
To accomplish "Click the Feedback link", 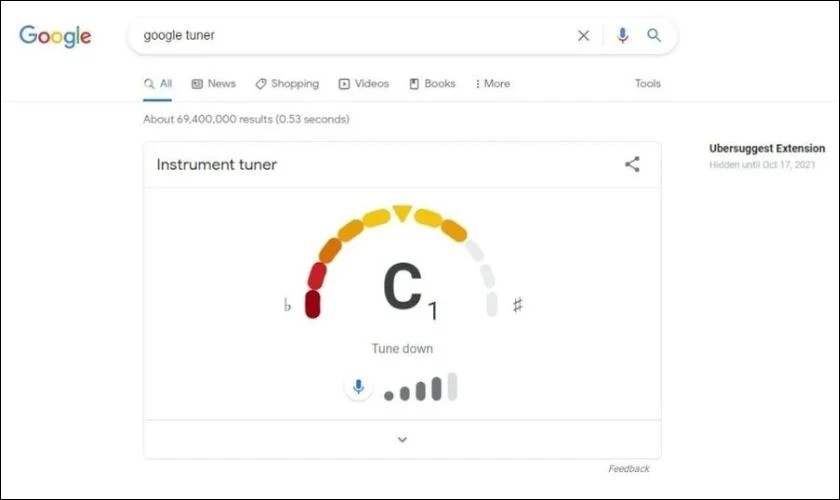I will point(628,469).
